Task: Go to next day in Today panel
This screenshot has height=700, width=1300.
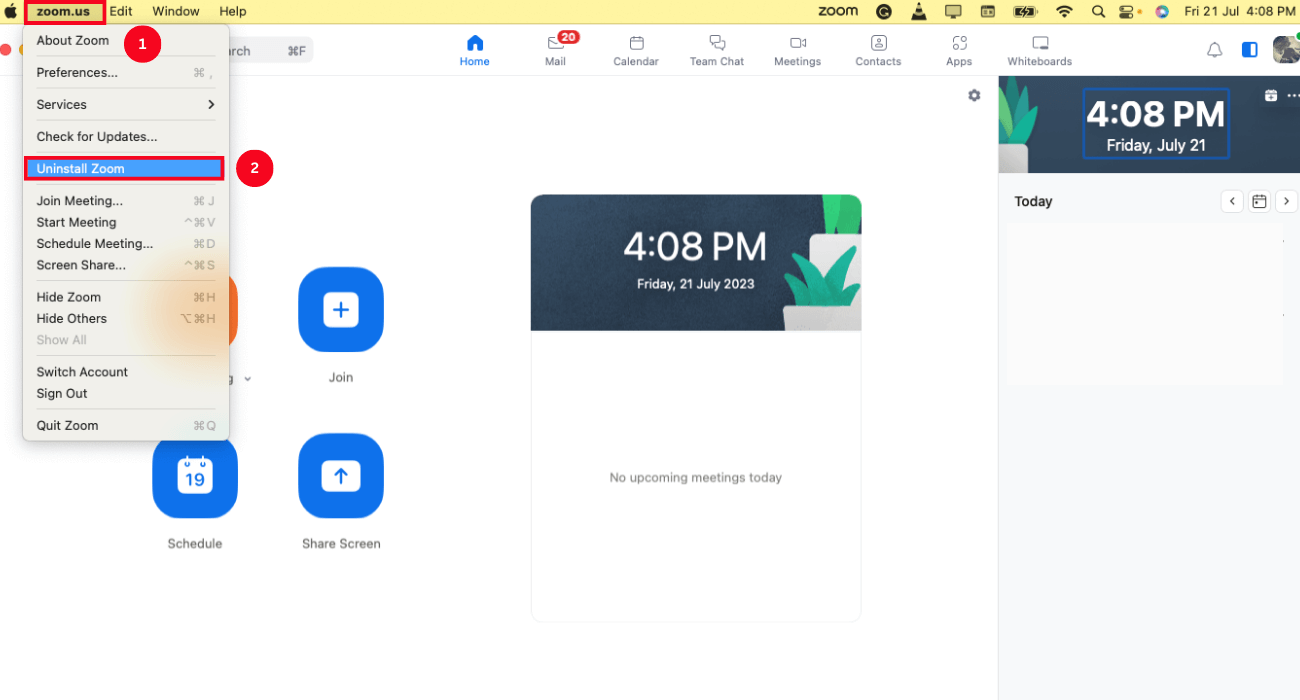Action: tap(1287, 201)
